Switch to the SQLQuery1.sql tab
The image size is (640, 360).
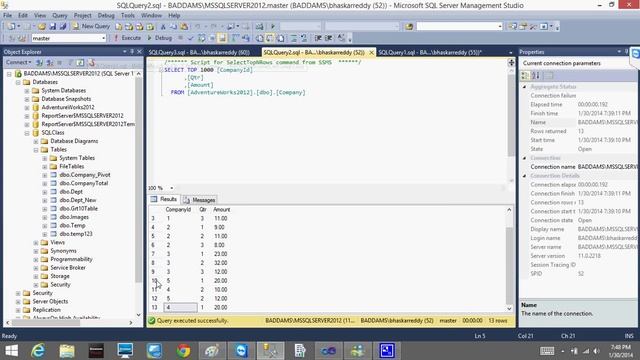coord(430,52)
